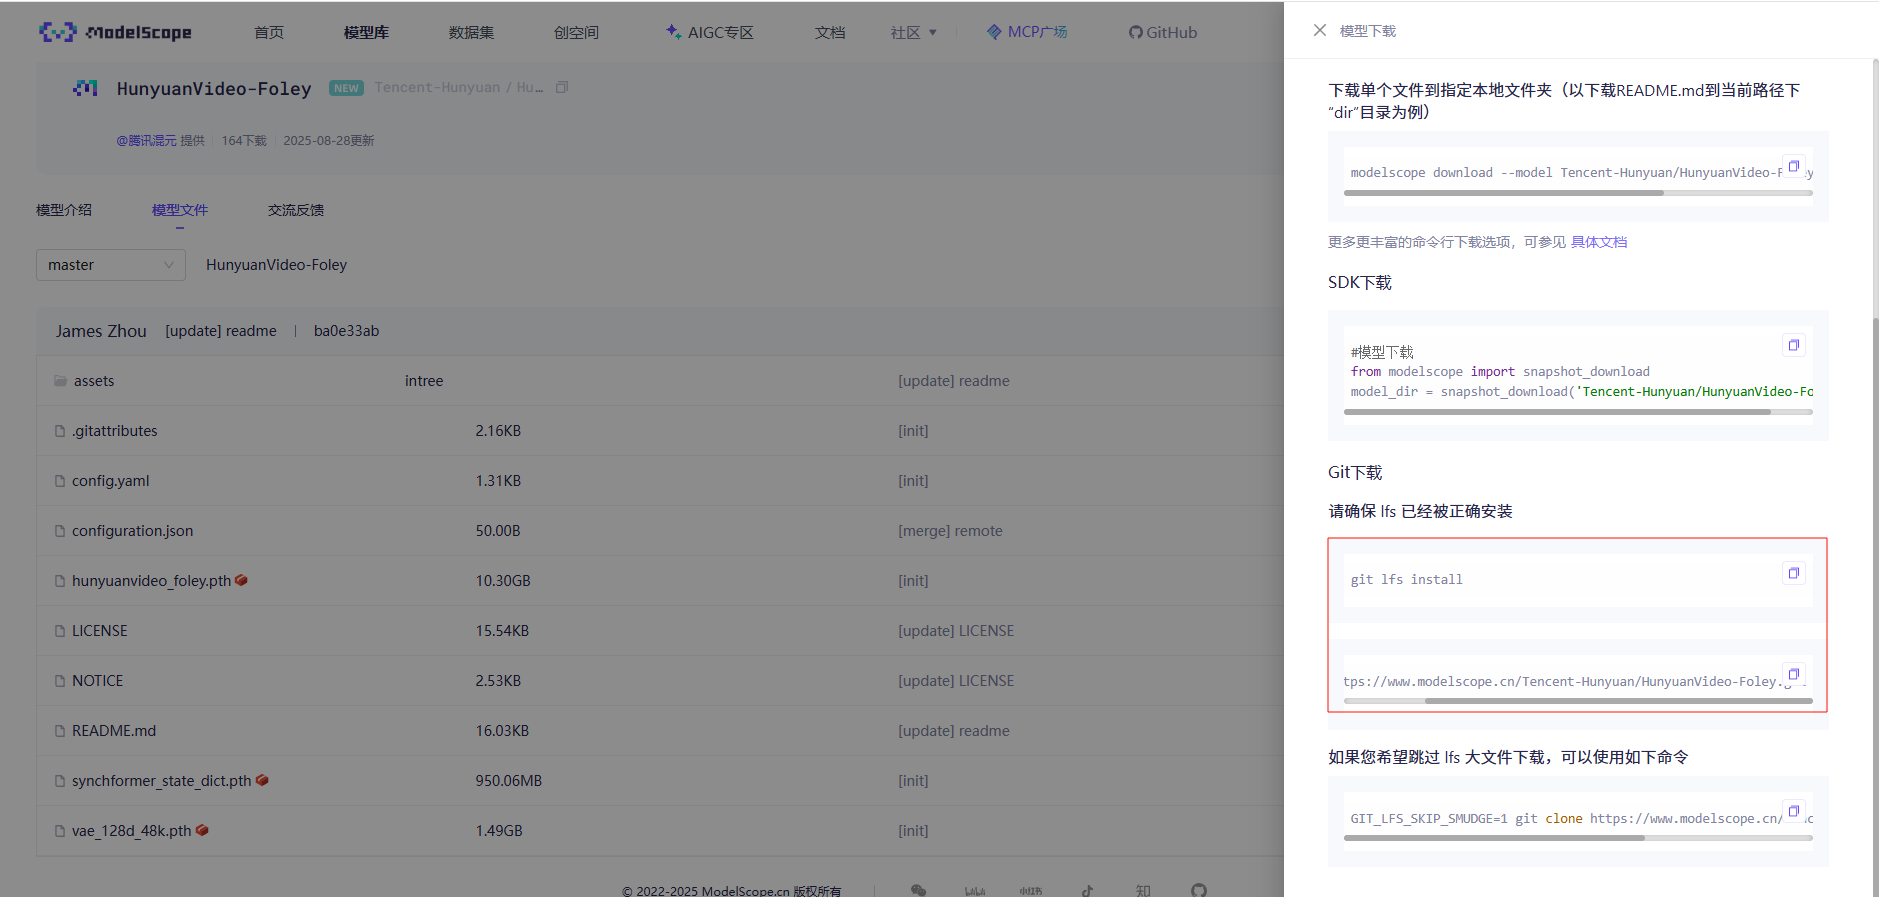Open the config.yaml file
Screen dimensions: 1879x897
tap(110, 481)
